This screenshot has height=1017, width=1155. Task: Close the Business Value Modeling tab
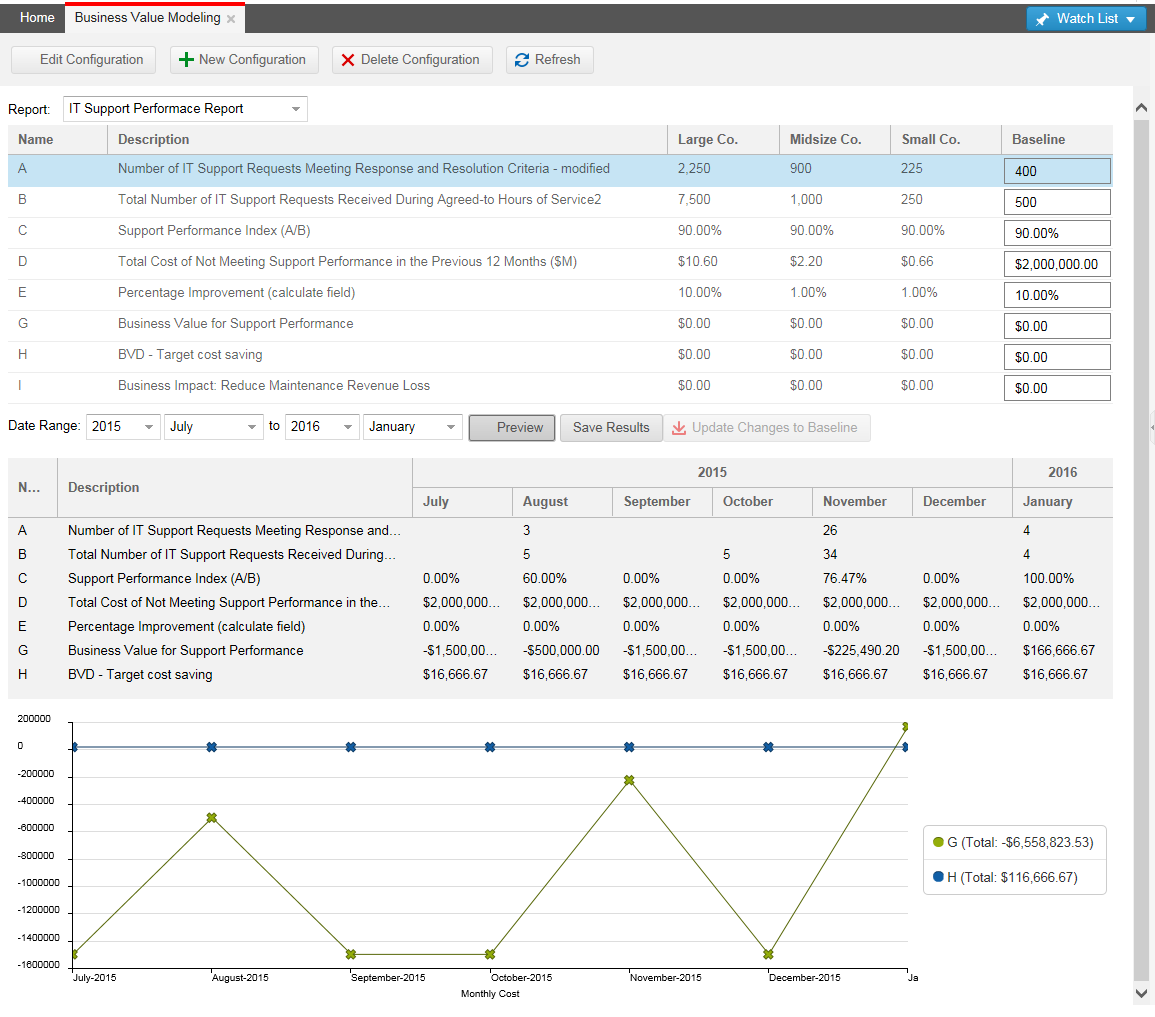[x=231, y=19]
